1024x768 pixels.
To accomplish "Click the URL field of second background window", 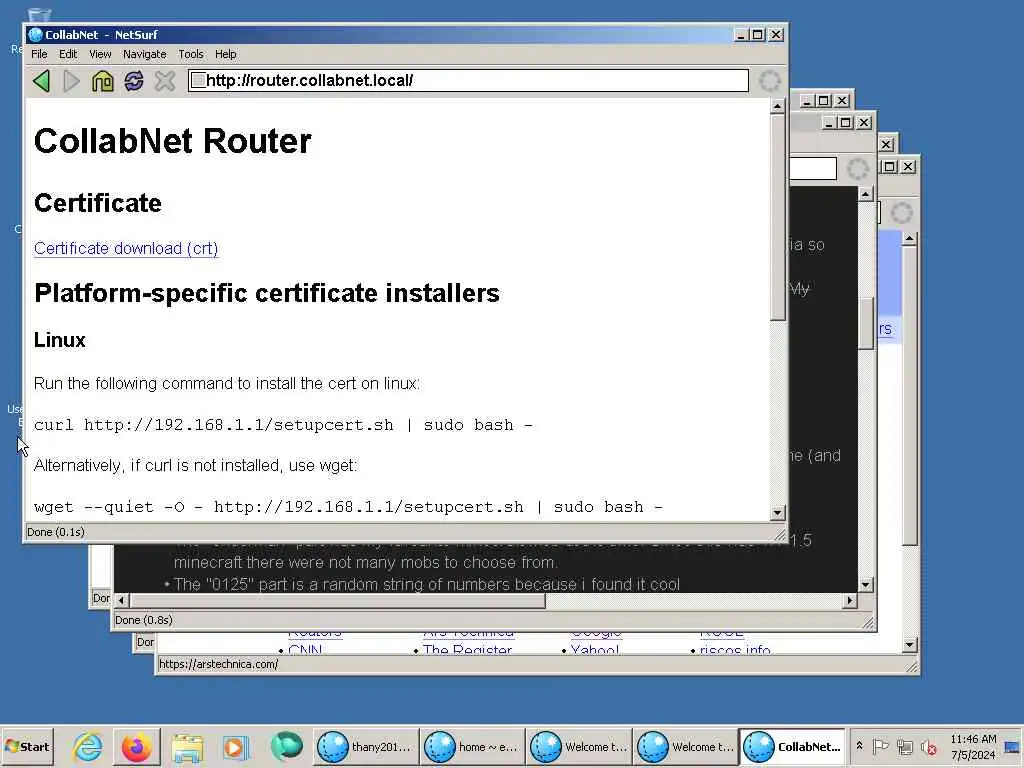I will [812, 168].
